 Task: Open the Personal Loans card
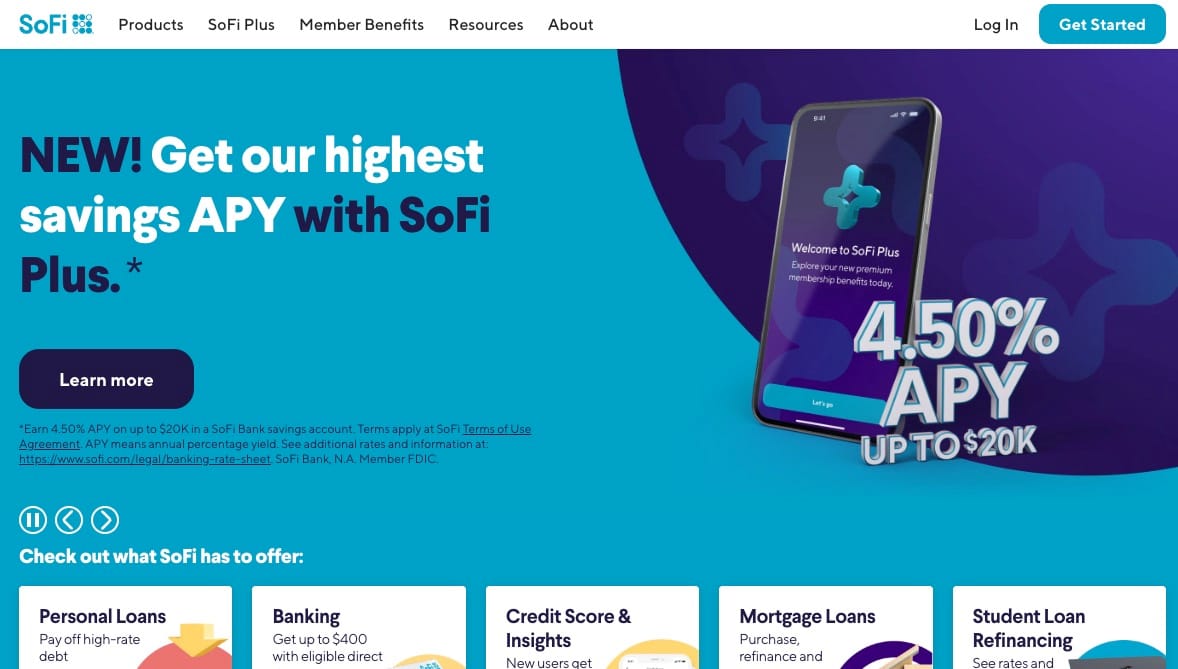pos(125,628)
